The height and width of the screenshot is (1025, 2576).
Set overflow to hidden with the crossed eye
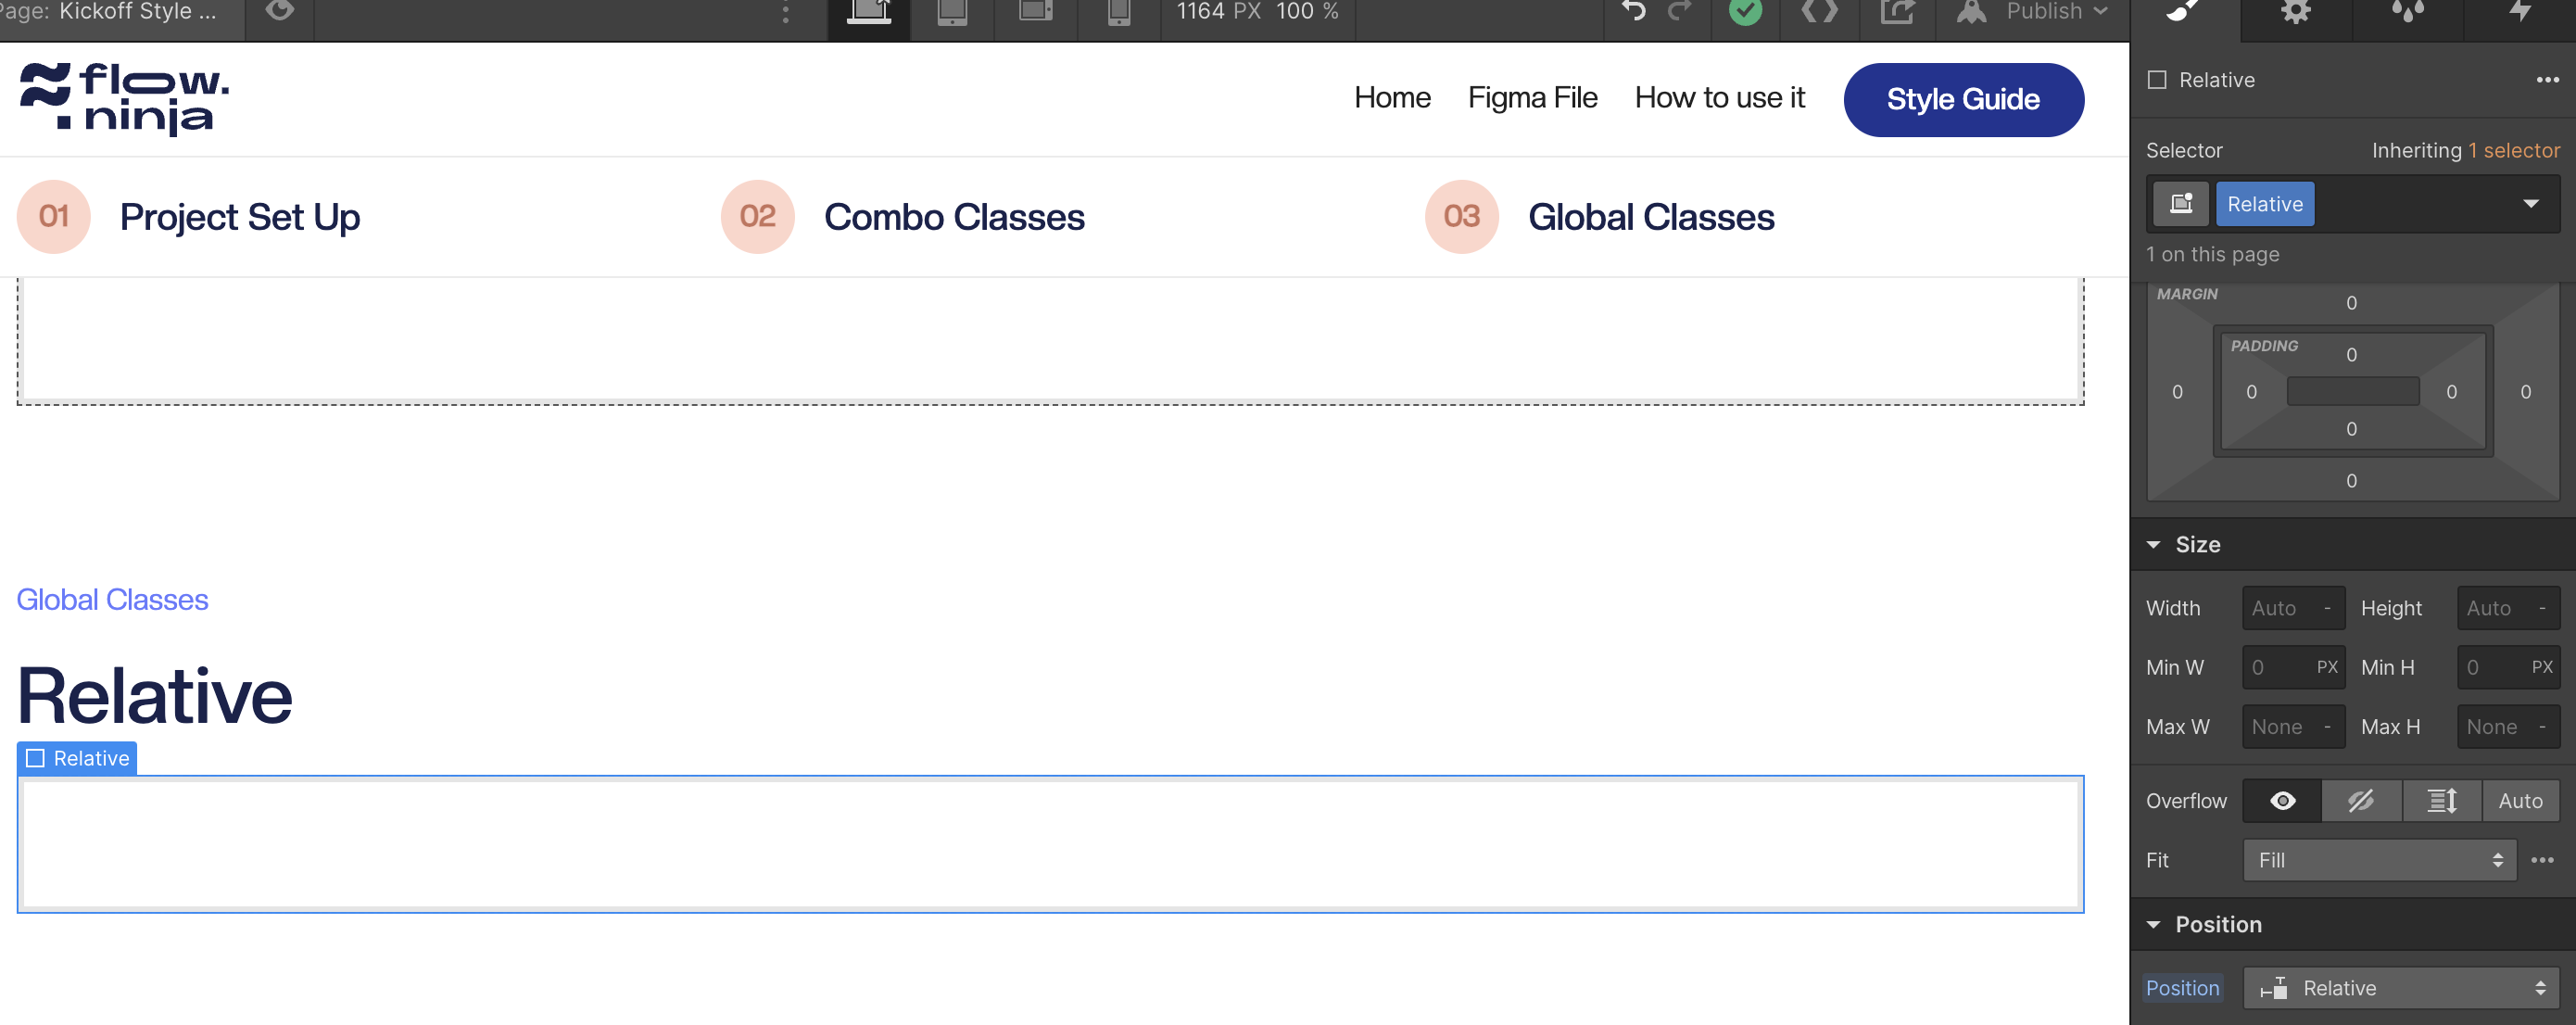(2361, 801)
